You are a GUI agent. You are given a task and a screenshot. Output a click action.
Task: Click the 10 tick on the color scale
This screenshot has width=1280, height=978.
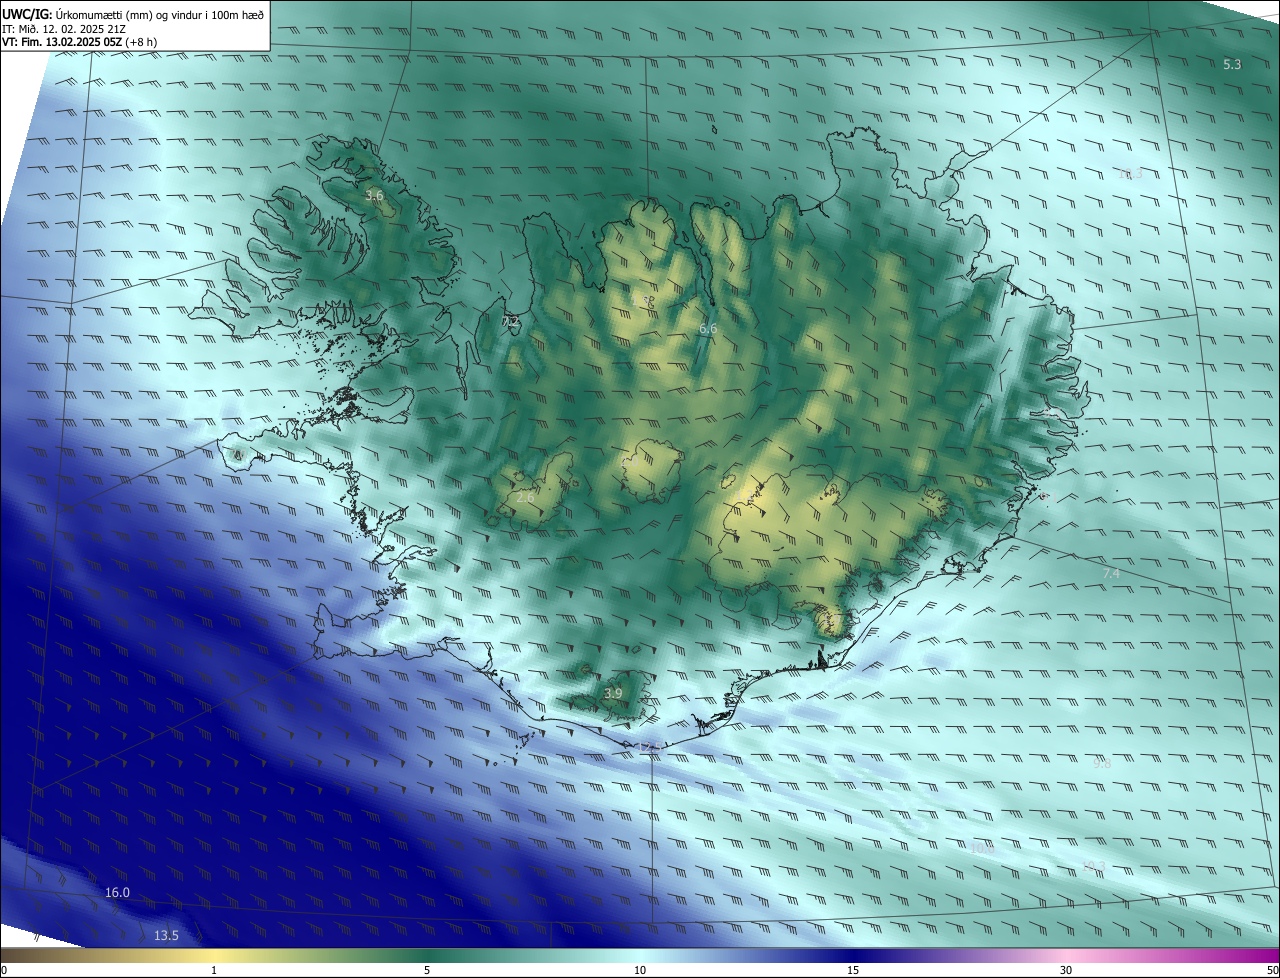click(640, 970)
